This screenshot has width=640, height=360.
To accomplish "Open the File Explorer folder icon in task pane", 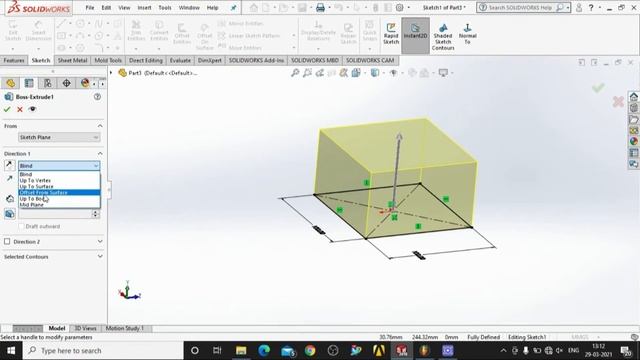I will [x=633, y=120].
